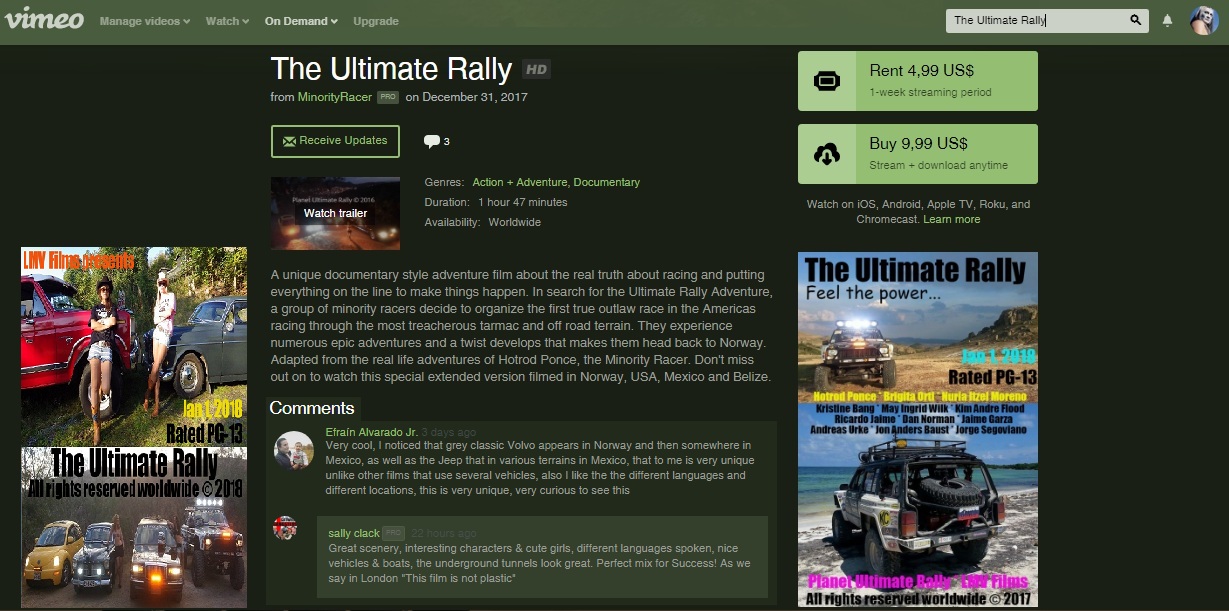Click the '1 hour 47 minutes' duration text

point(520,203)
